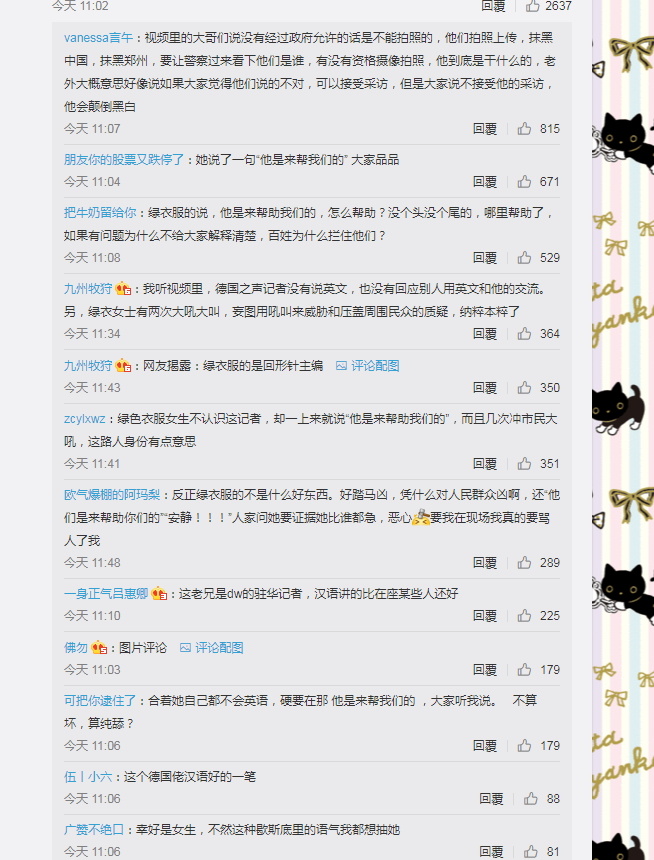Like 把牛奶留给你's comment with 529 likes
This screenshot has height=860, width=654.
pos(525,258)
